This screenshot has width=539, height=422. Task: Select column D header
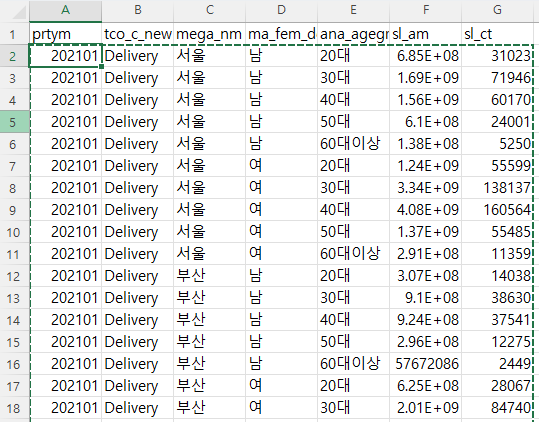pyautogui.click(x=282, y=10)
